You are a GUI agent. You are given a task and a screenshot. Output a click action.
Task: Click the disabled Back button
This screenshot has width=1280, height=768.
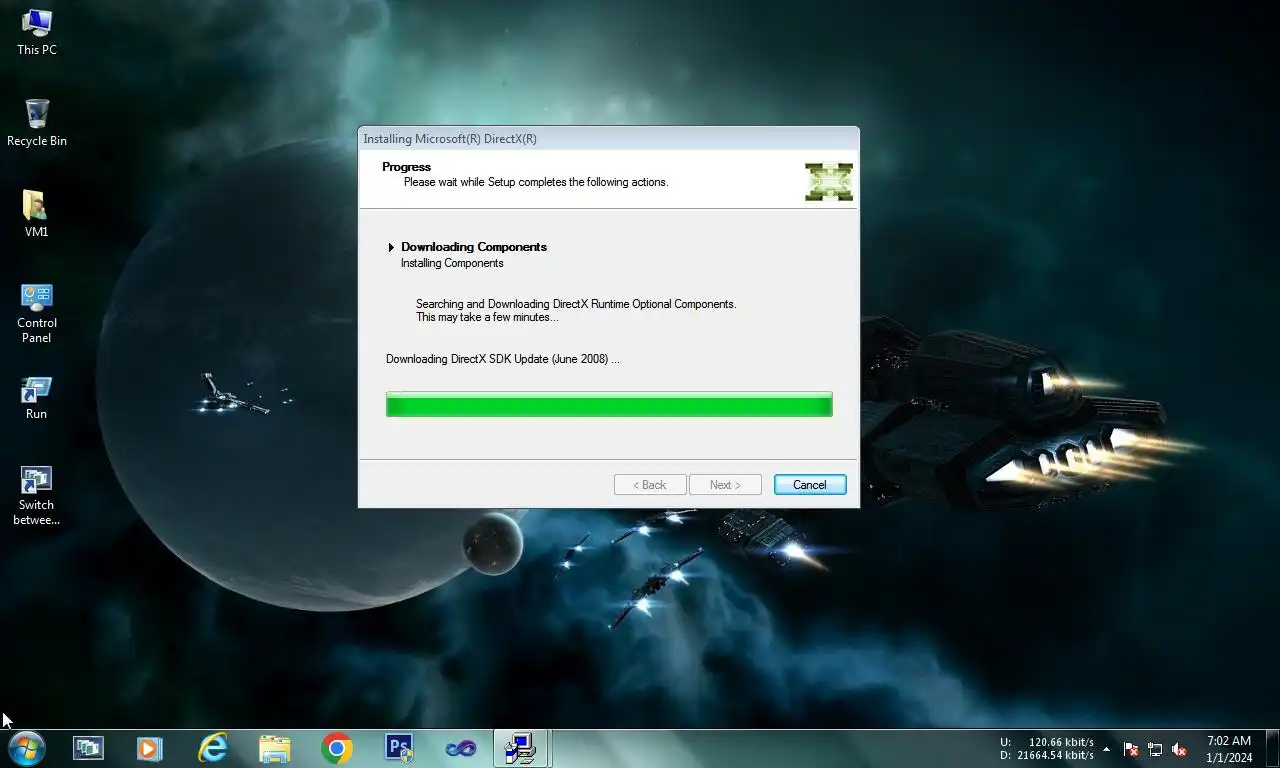pyautogui.click(x=650, y=485)
